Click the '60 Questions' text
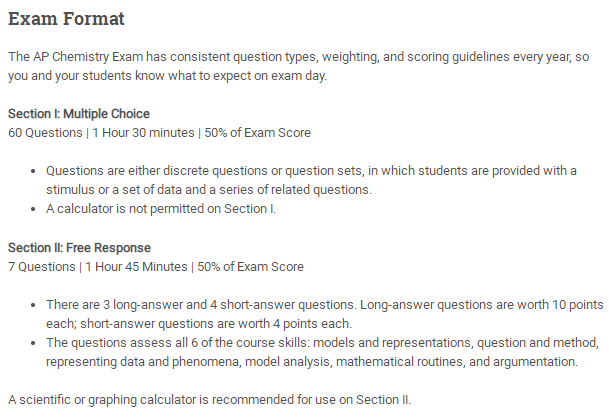The width and height of the screenshot is (609, 420). (x=45, y=133)
